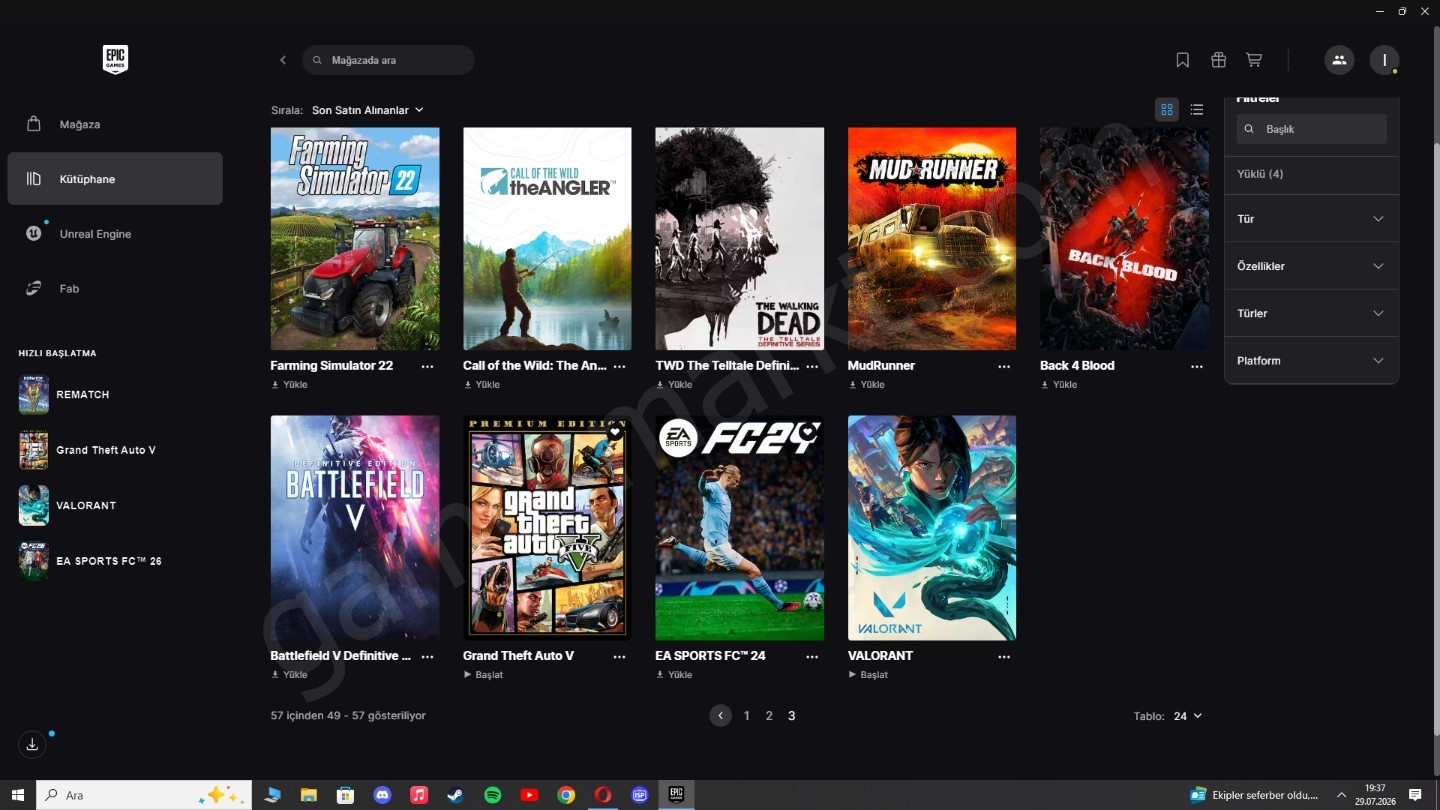
Task: Open the Battlefield V Definitive Edition cover
Action: pyautogui.click(x=355, y=528)
